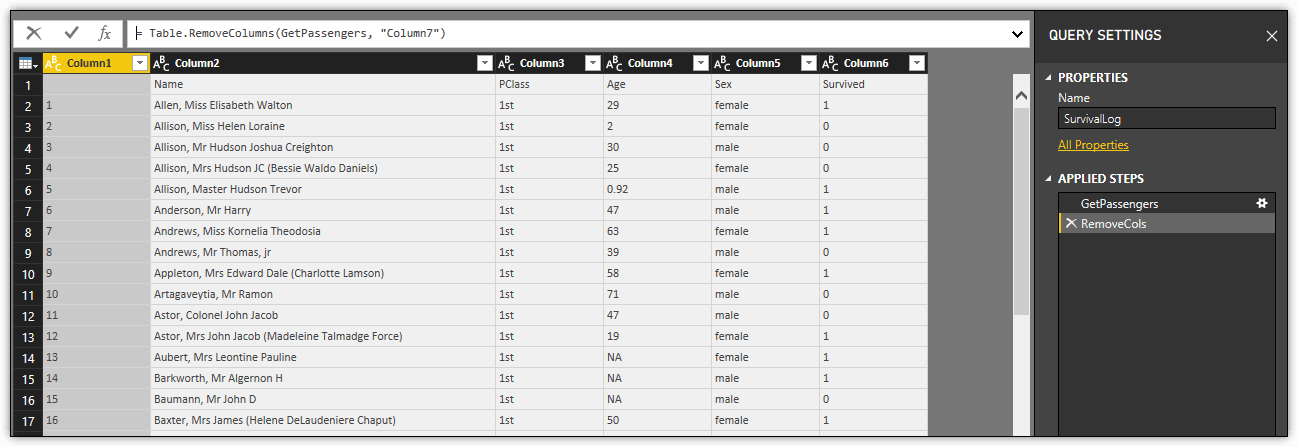Cancel the formula edit with X icon
The image size is (1298, 447).
[35, 34]
